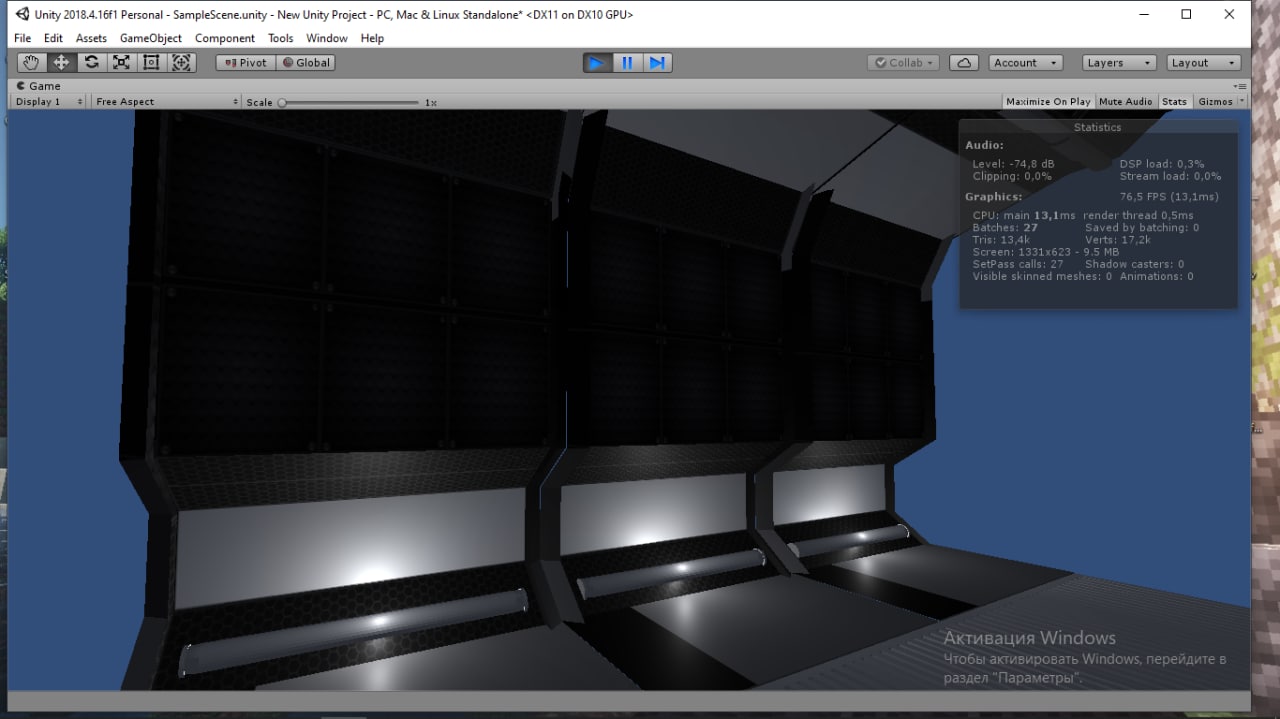This screenshot has height=719, width=1280.
Task: Select the Game tab
Action: [x=38, y=86]
